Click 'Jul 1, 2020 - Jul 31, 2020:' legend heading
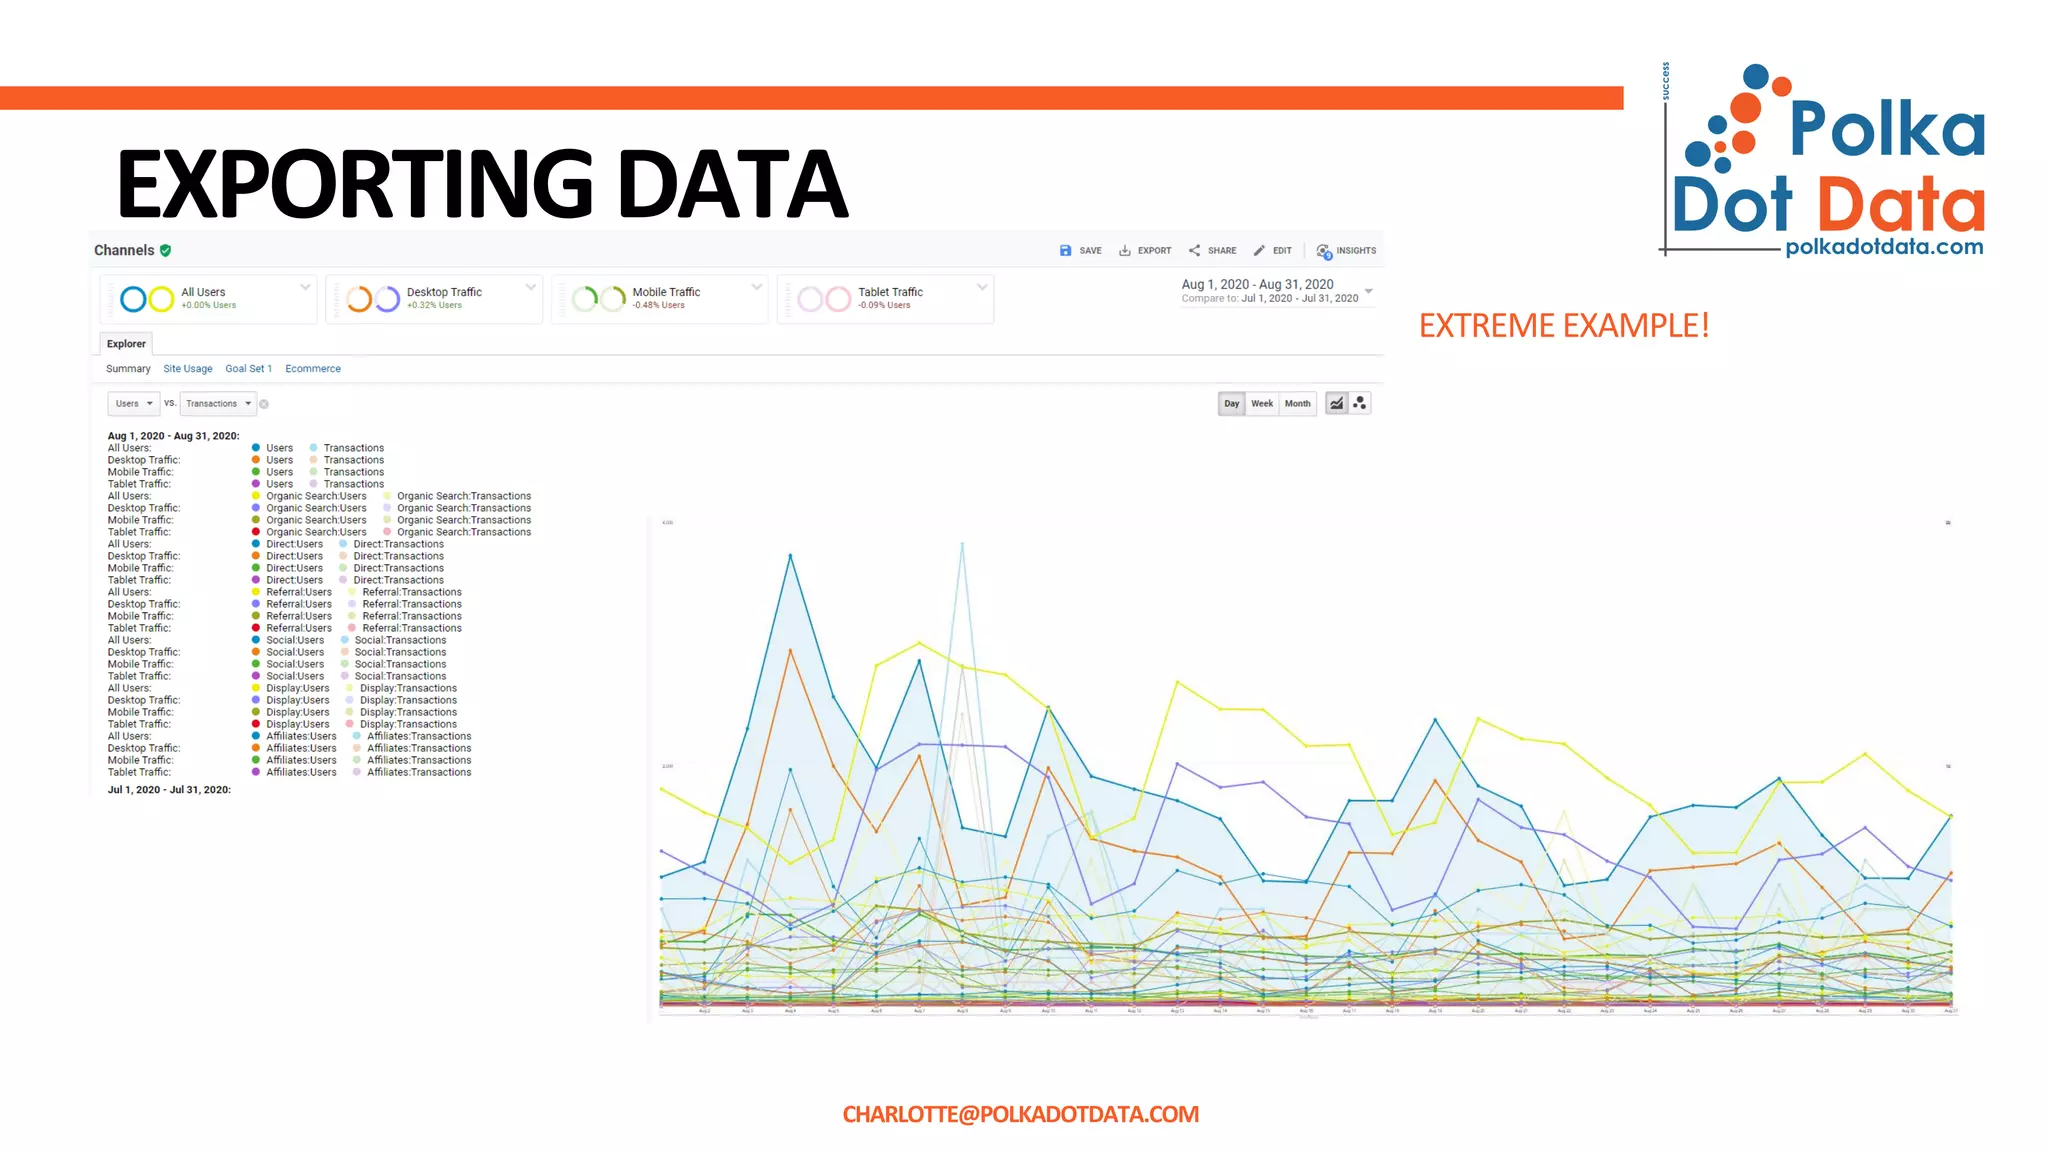Image resolution: width=2048 pixels, height=1152 pixels. coord(169,790)
